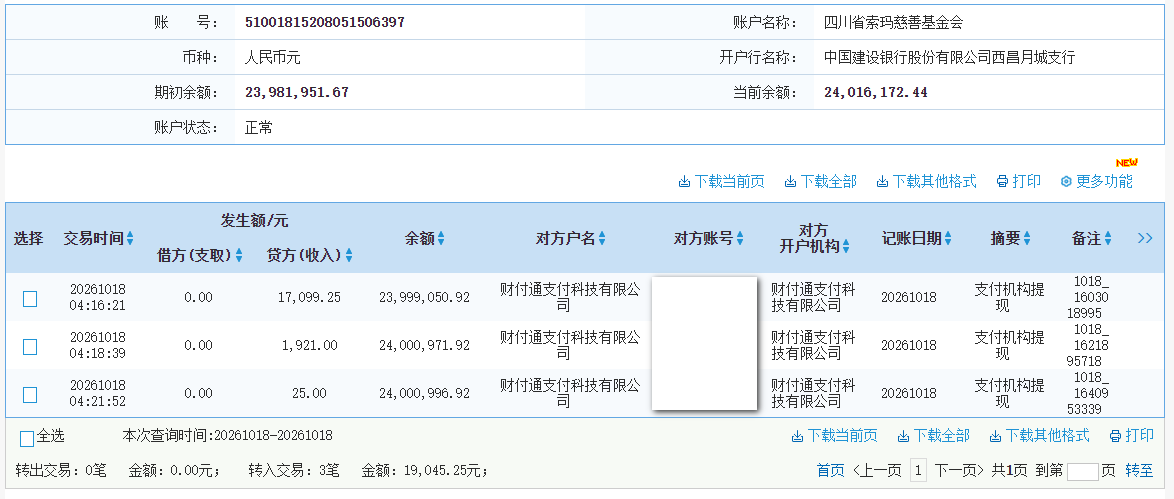Click bottom 打印 print link
Image resolution: width=1174 pixels, height=499 pixels.
click(1131, 436)
